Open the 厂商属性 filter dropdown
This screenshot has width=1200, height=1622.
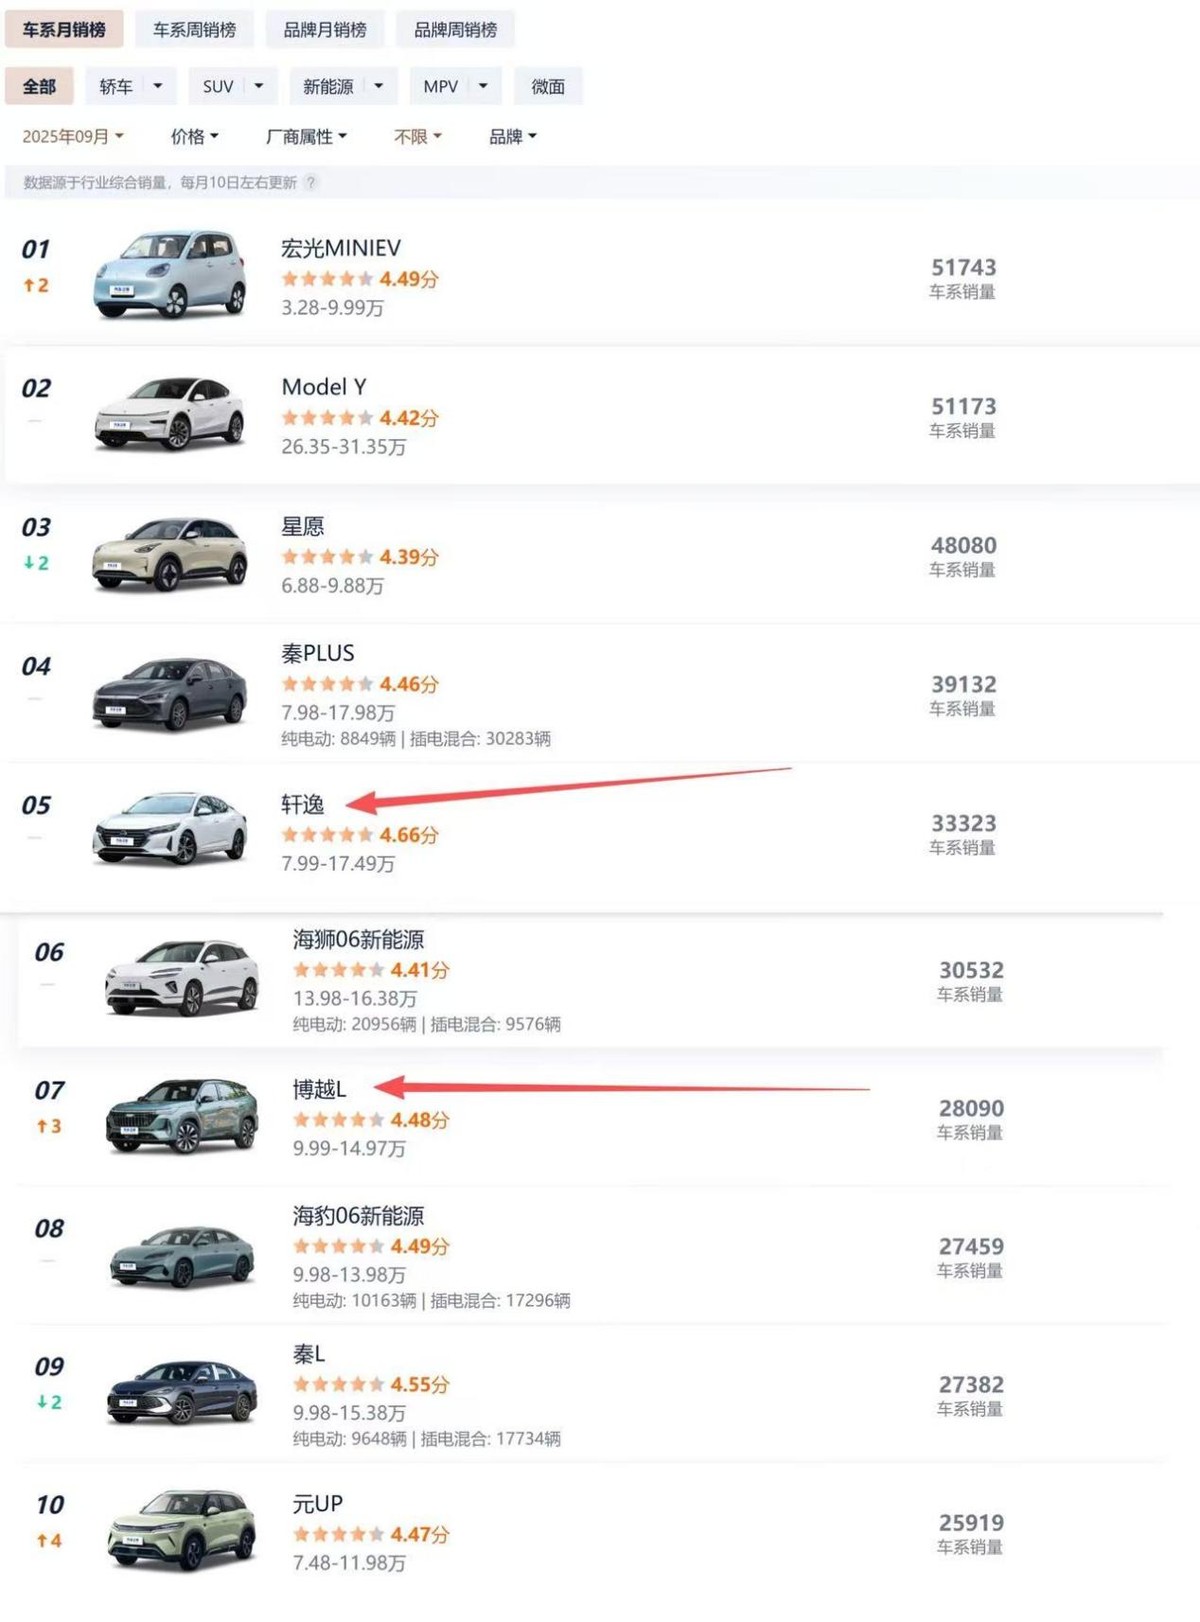[x=306, y=137]
